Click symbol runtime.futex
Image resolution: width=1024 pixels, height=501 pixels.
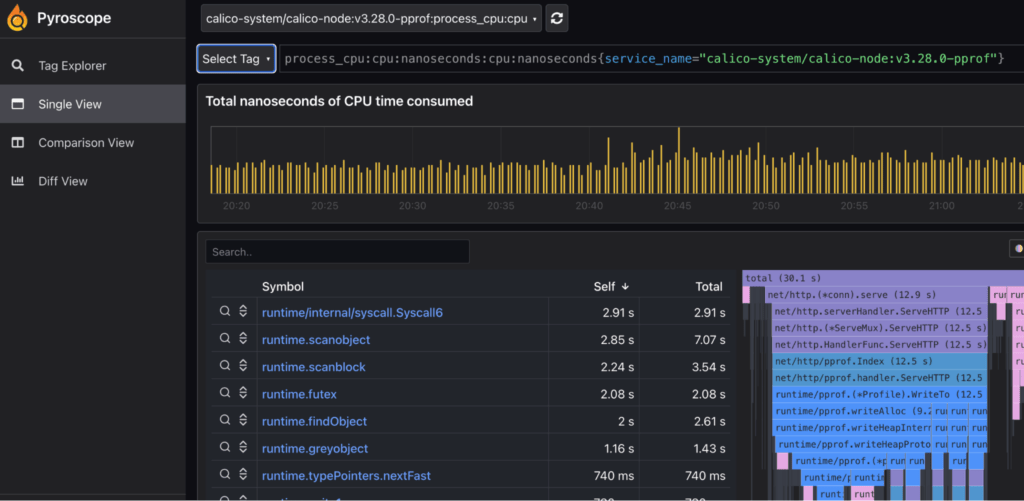(299, 395)
